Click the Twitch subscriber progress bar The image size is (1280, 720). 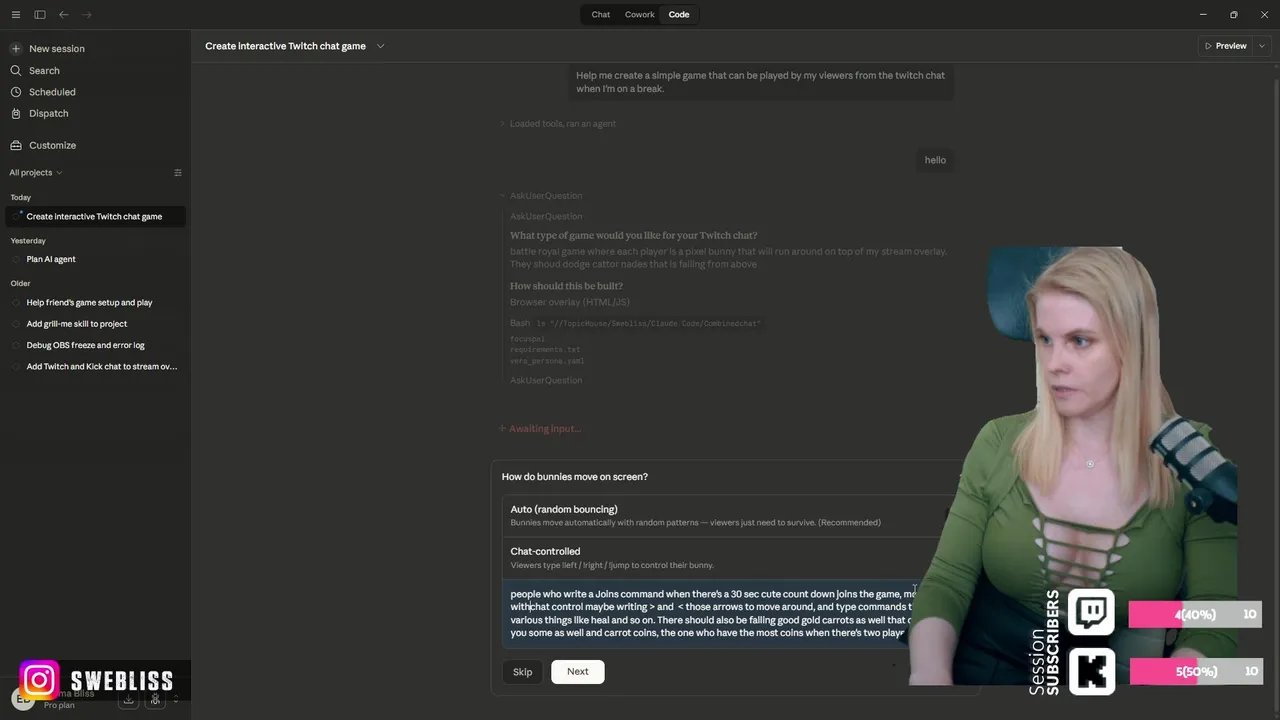(x=1195, y=615)
